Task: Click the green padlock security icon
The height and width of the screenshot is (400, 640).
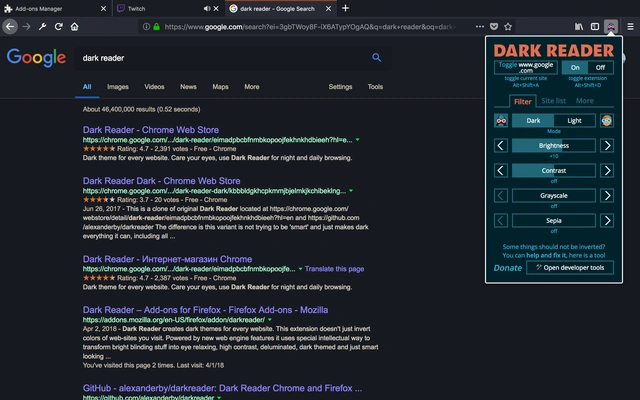Action: [156, 27]
